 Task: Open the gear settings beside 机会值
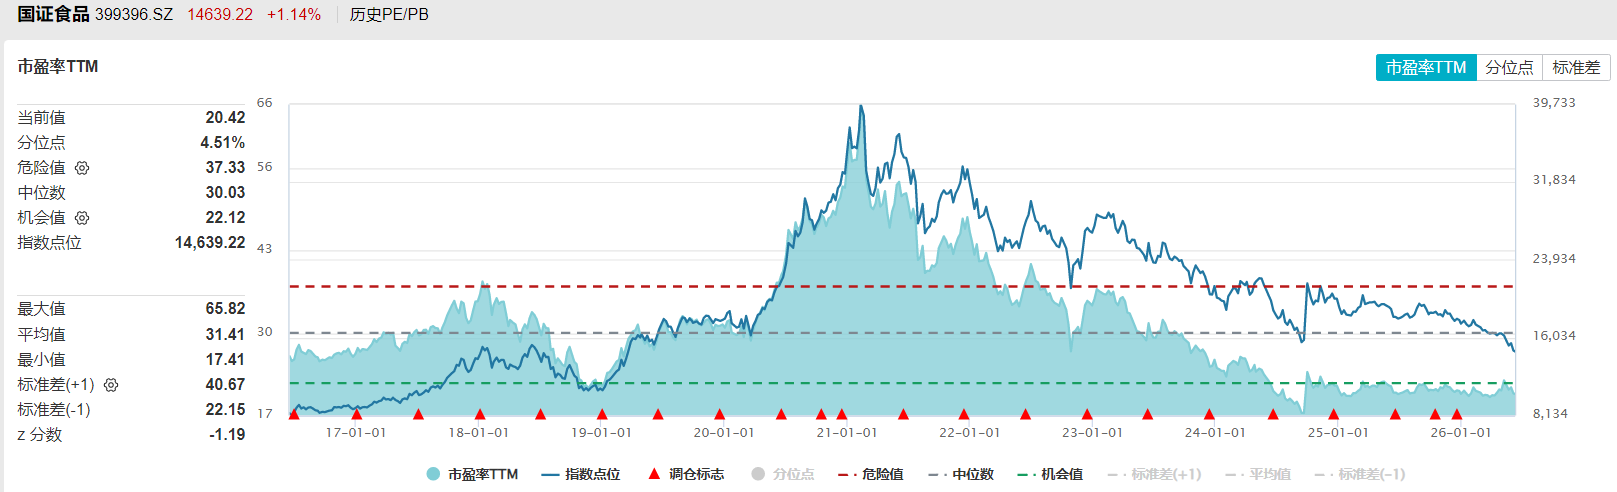coord(82,218)
